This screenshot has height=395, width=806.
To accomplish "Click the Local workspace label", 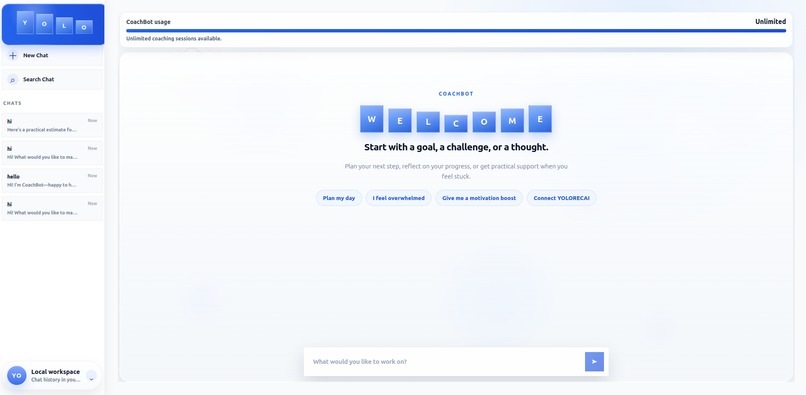I will [56, 372].
